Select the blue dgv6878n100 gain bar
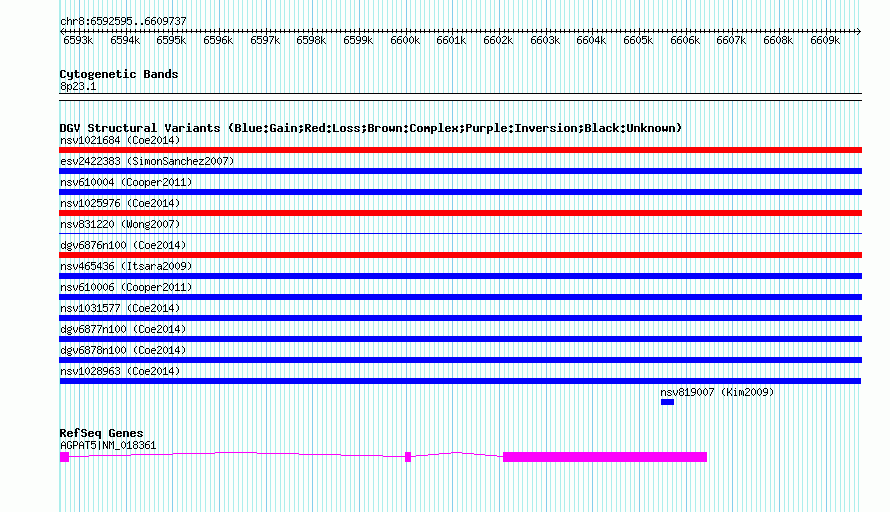890x512 pixels. coord(460,360)
